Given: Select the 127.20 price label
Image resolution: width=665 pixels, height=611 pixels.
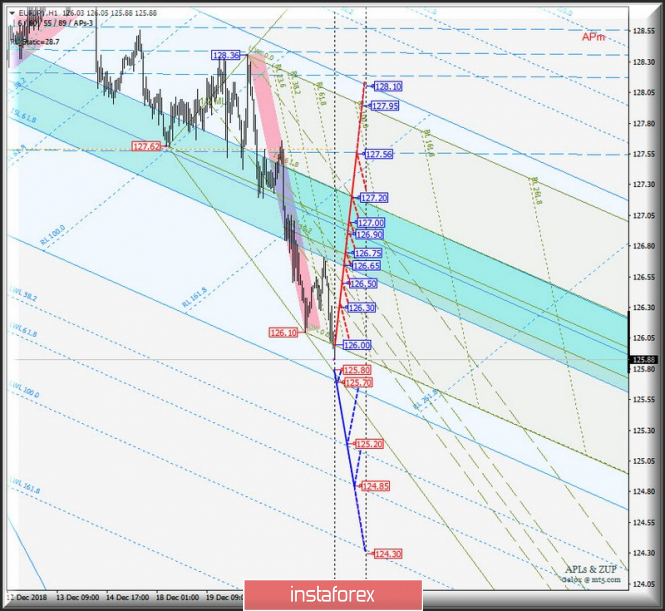Looking at the screenshot, I should click(x=374, y=198).
